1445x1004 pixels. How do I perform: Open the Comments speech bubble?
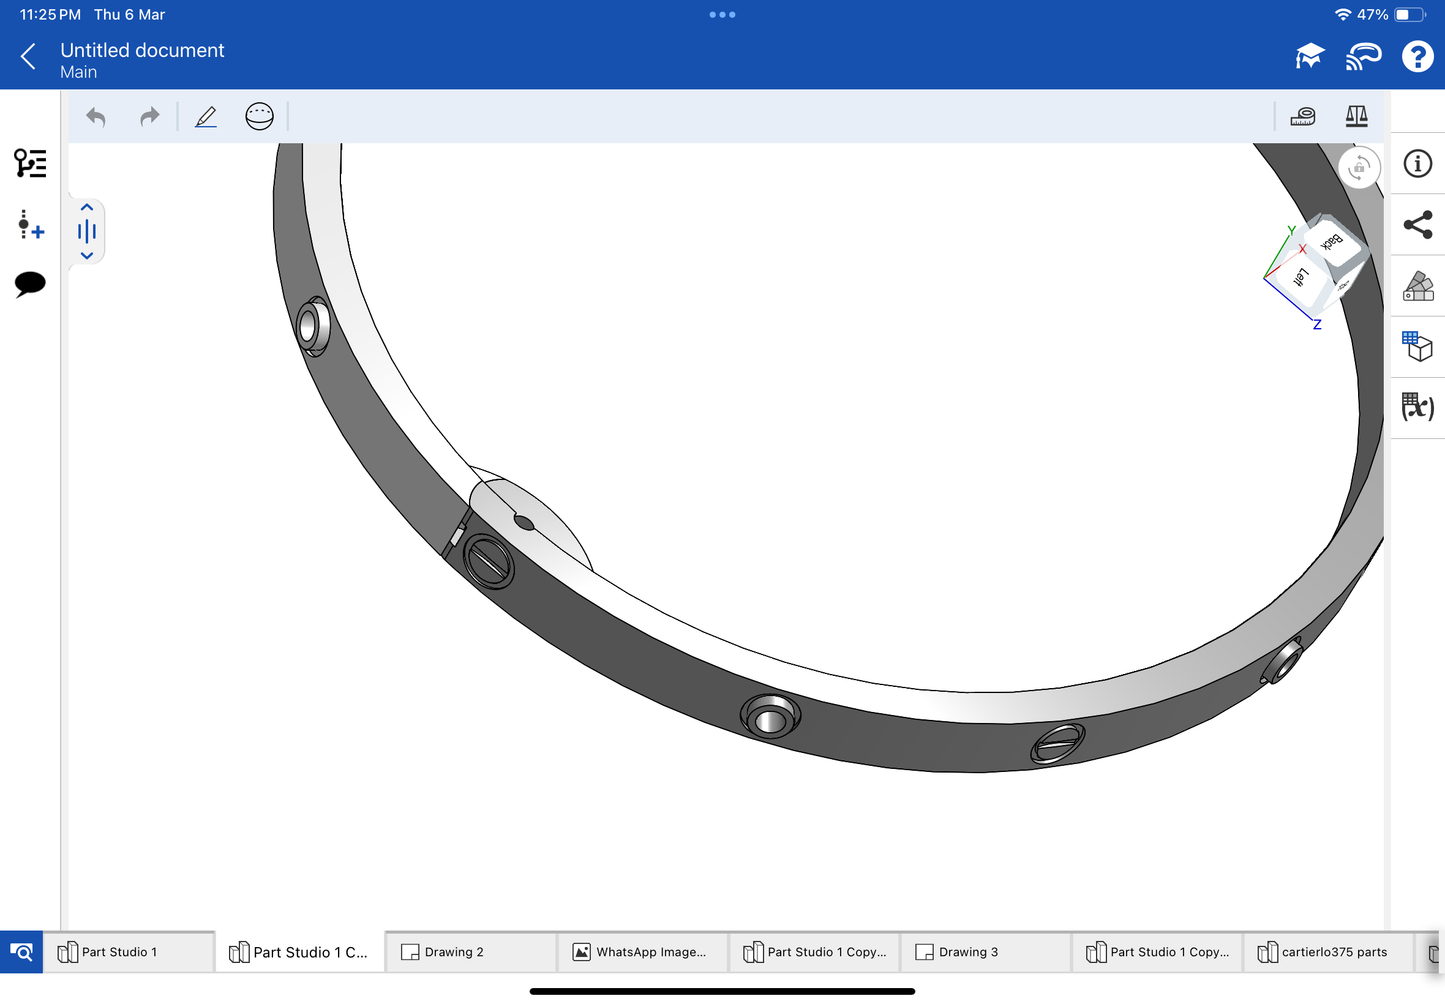point(30,284)
